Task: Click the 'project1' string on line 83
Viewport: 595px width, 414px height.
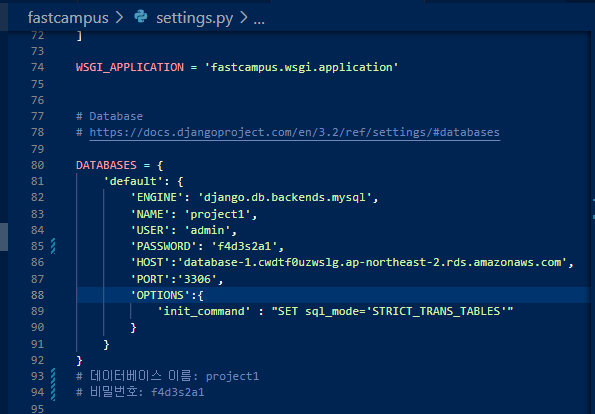Action: pyautogui.click(x=217, y=214)
